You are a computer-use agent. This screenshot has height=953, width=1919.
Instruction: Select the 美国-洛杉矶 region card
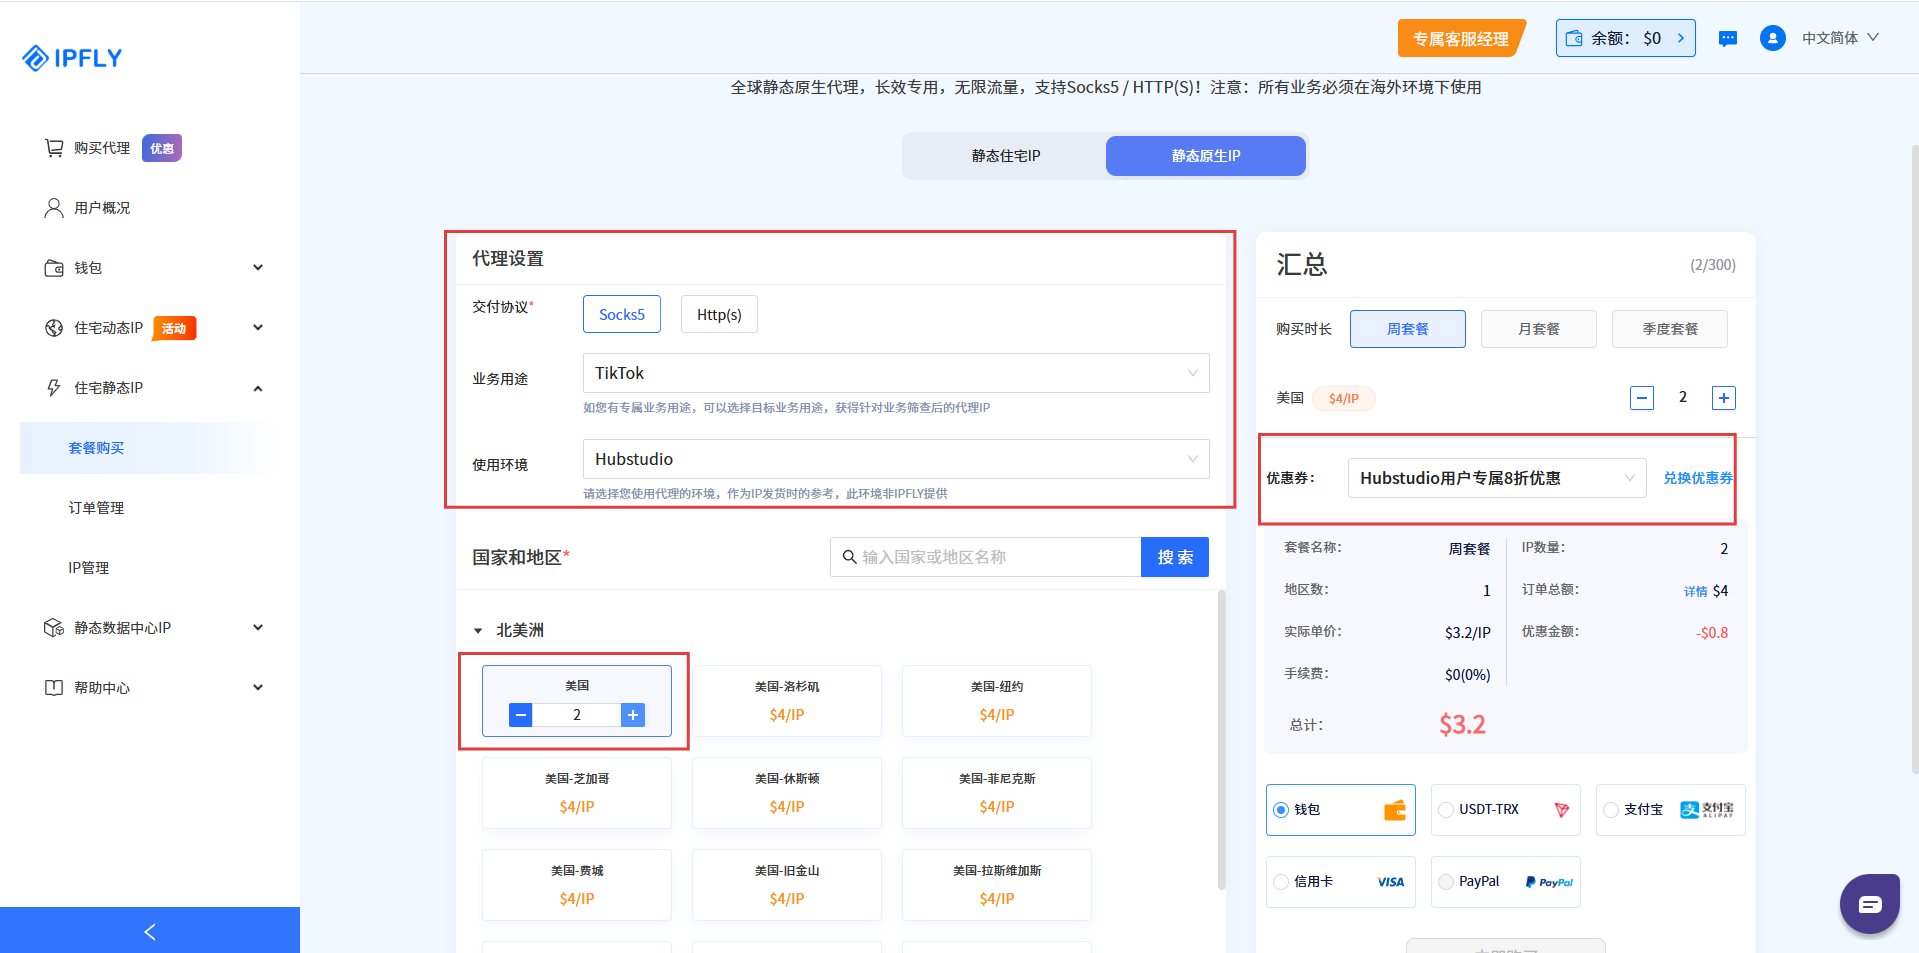click(787, 701)
